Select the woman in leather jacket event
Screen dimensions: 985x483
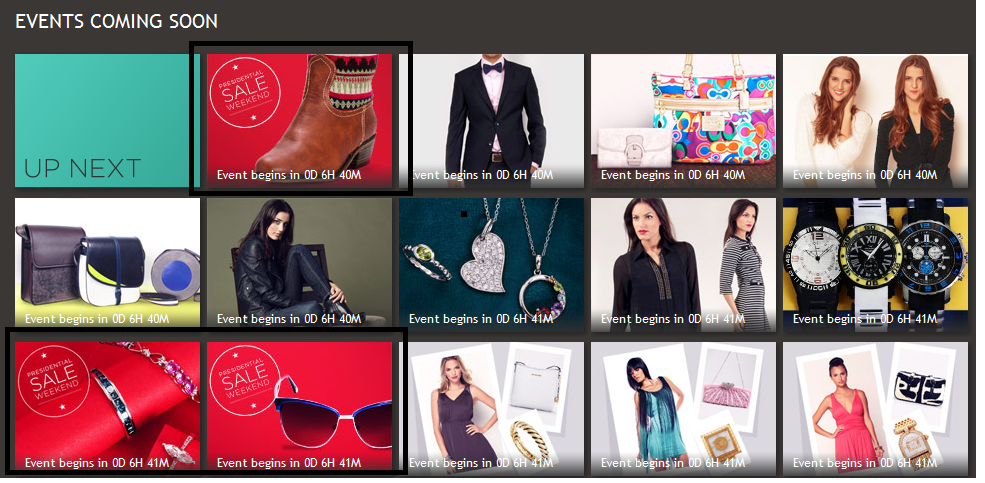click(299, 264)
